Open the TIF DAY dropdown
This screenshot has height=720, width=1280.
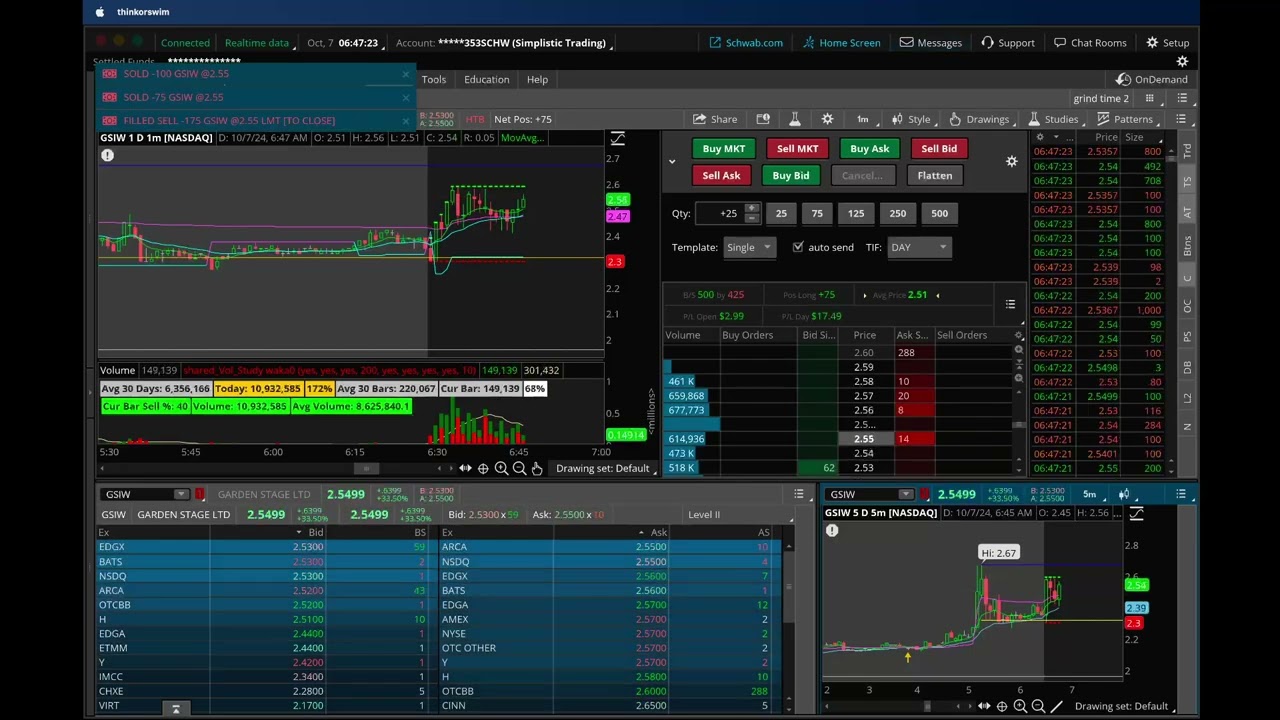918,247
